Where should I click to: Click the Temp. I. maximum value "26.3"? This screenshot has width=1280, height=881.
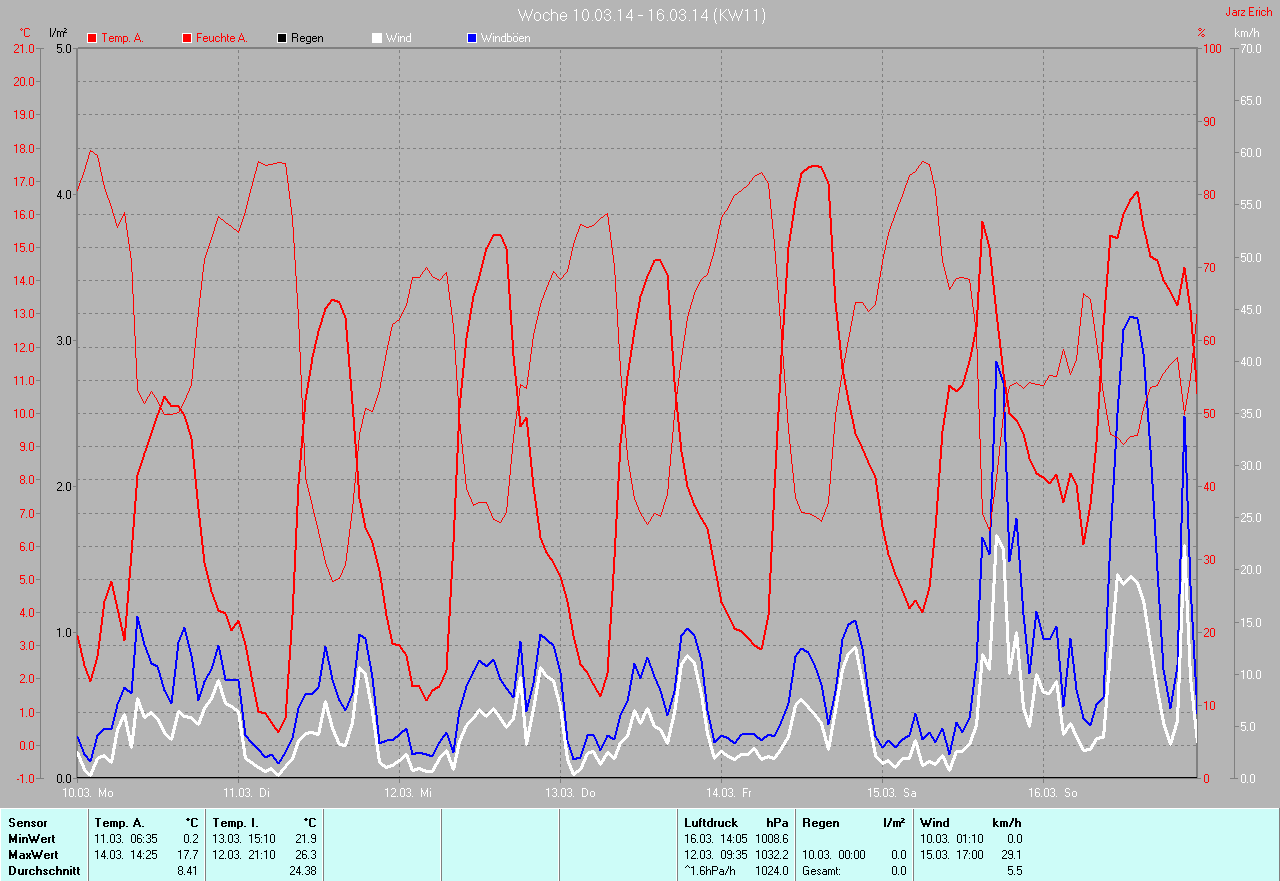tap(305, 855)
